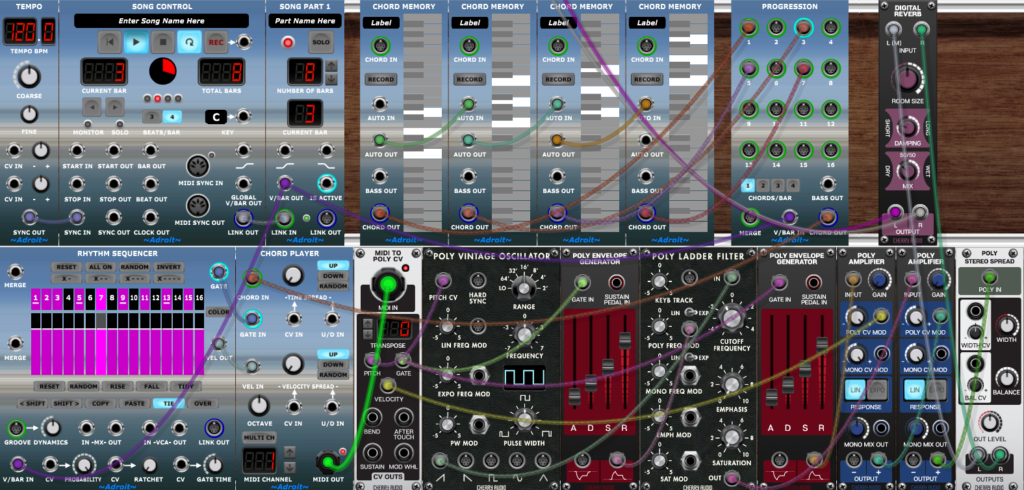1024x490 pixels.
Task: Click the Part Name Here field
Action: pos(305,21)
